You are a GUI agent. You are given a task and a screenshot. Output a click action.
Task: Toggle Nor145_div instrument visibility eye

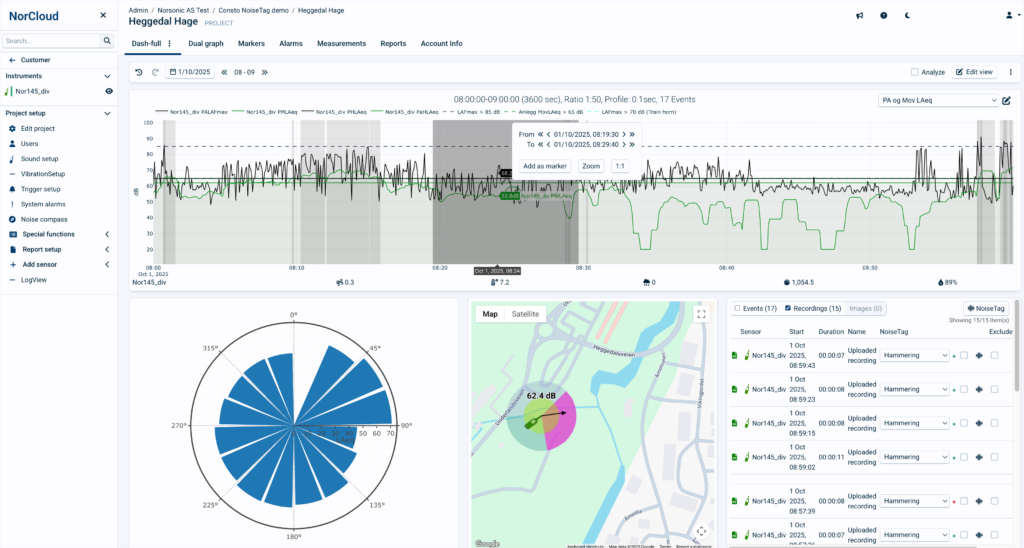pos(109,91)
